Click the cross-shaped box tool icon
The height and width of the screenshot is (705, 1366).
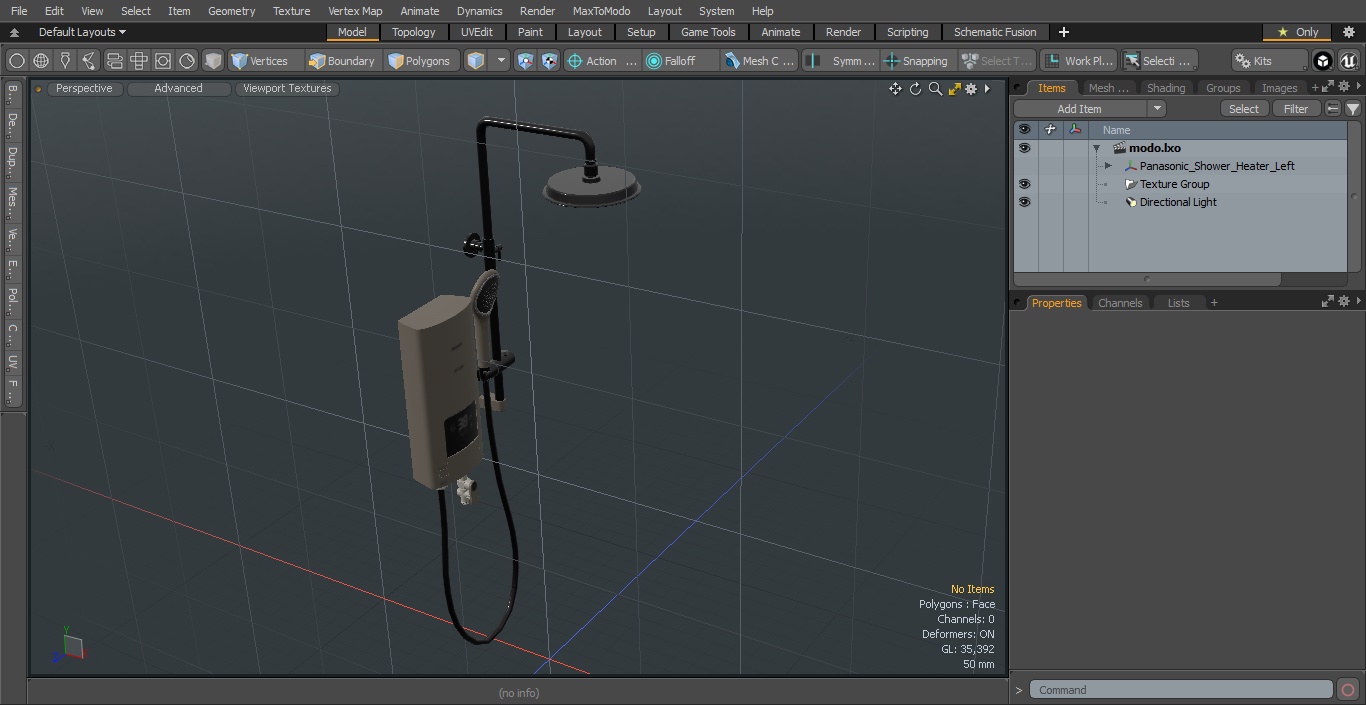(139, 61)
